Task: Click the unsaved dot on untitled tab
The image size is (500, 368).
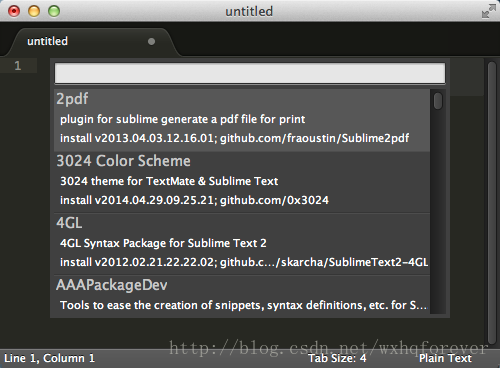Action: click(151, 41)
